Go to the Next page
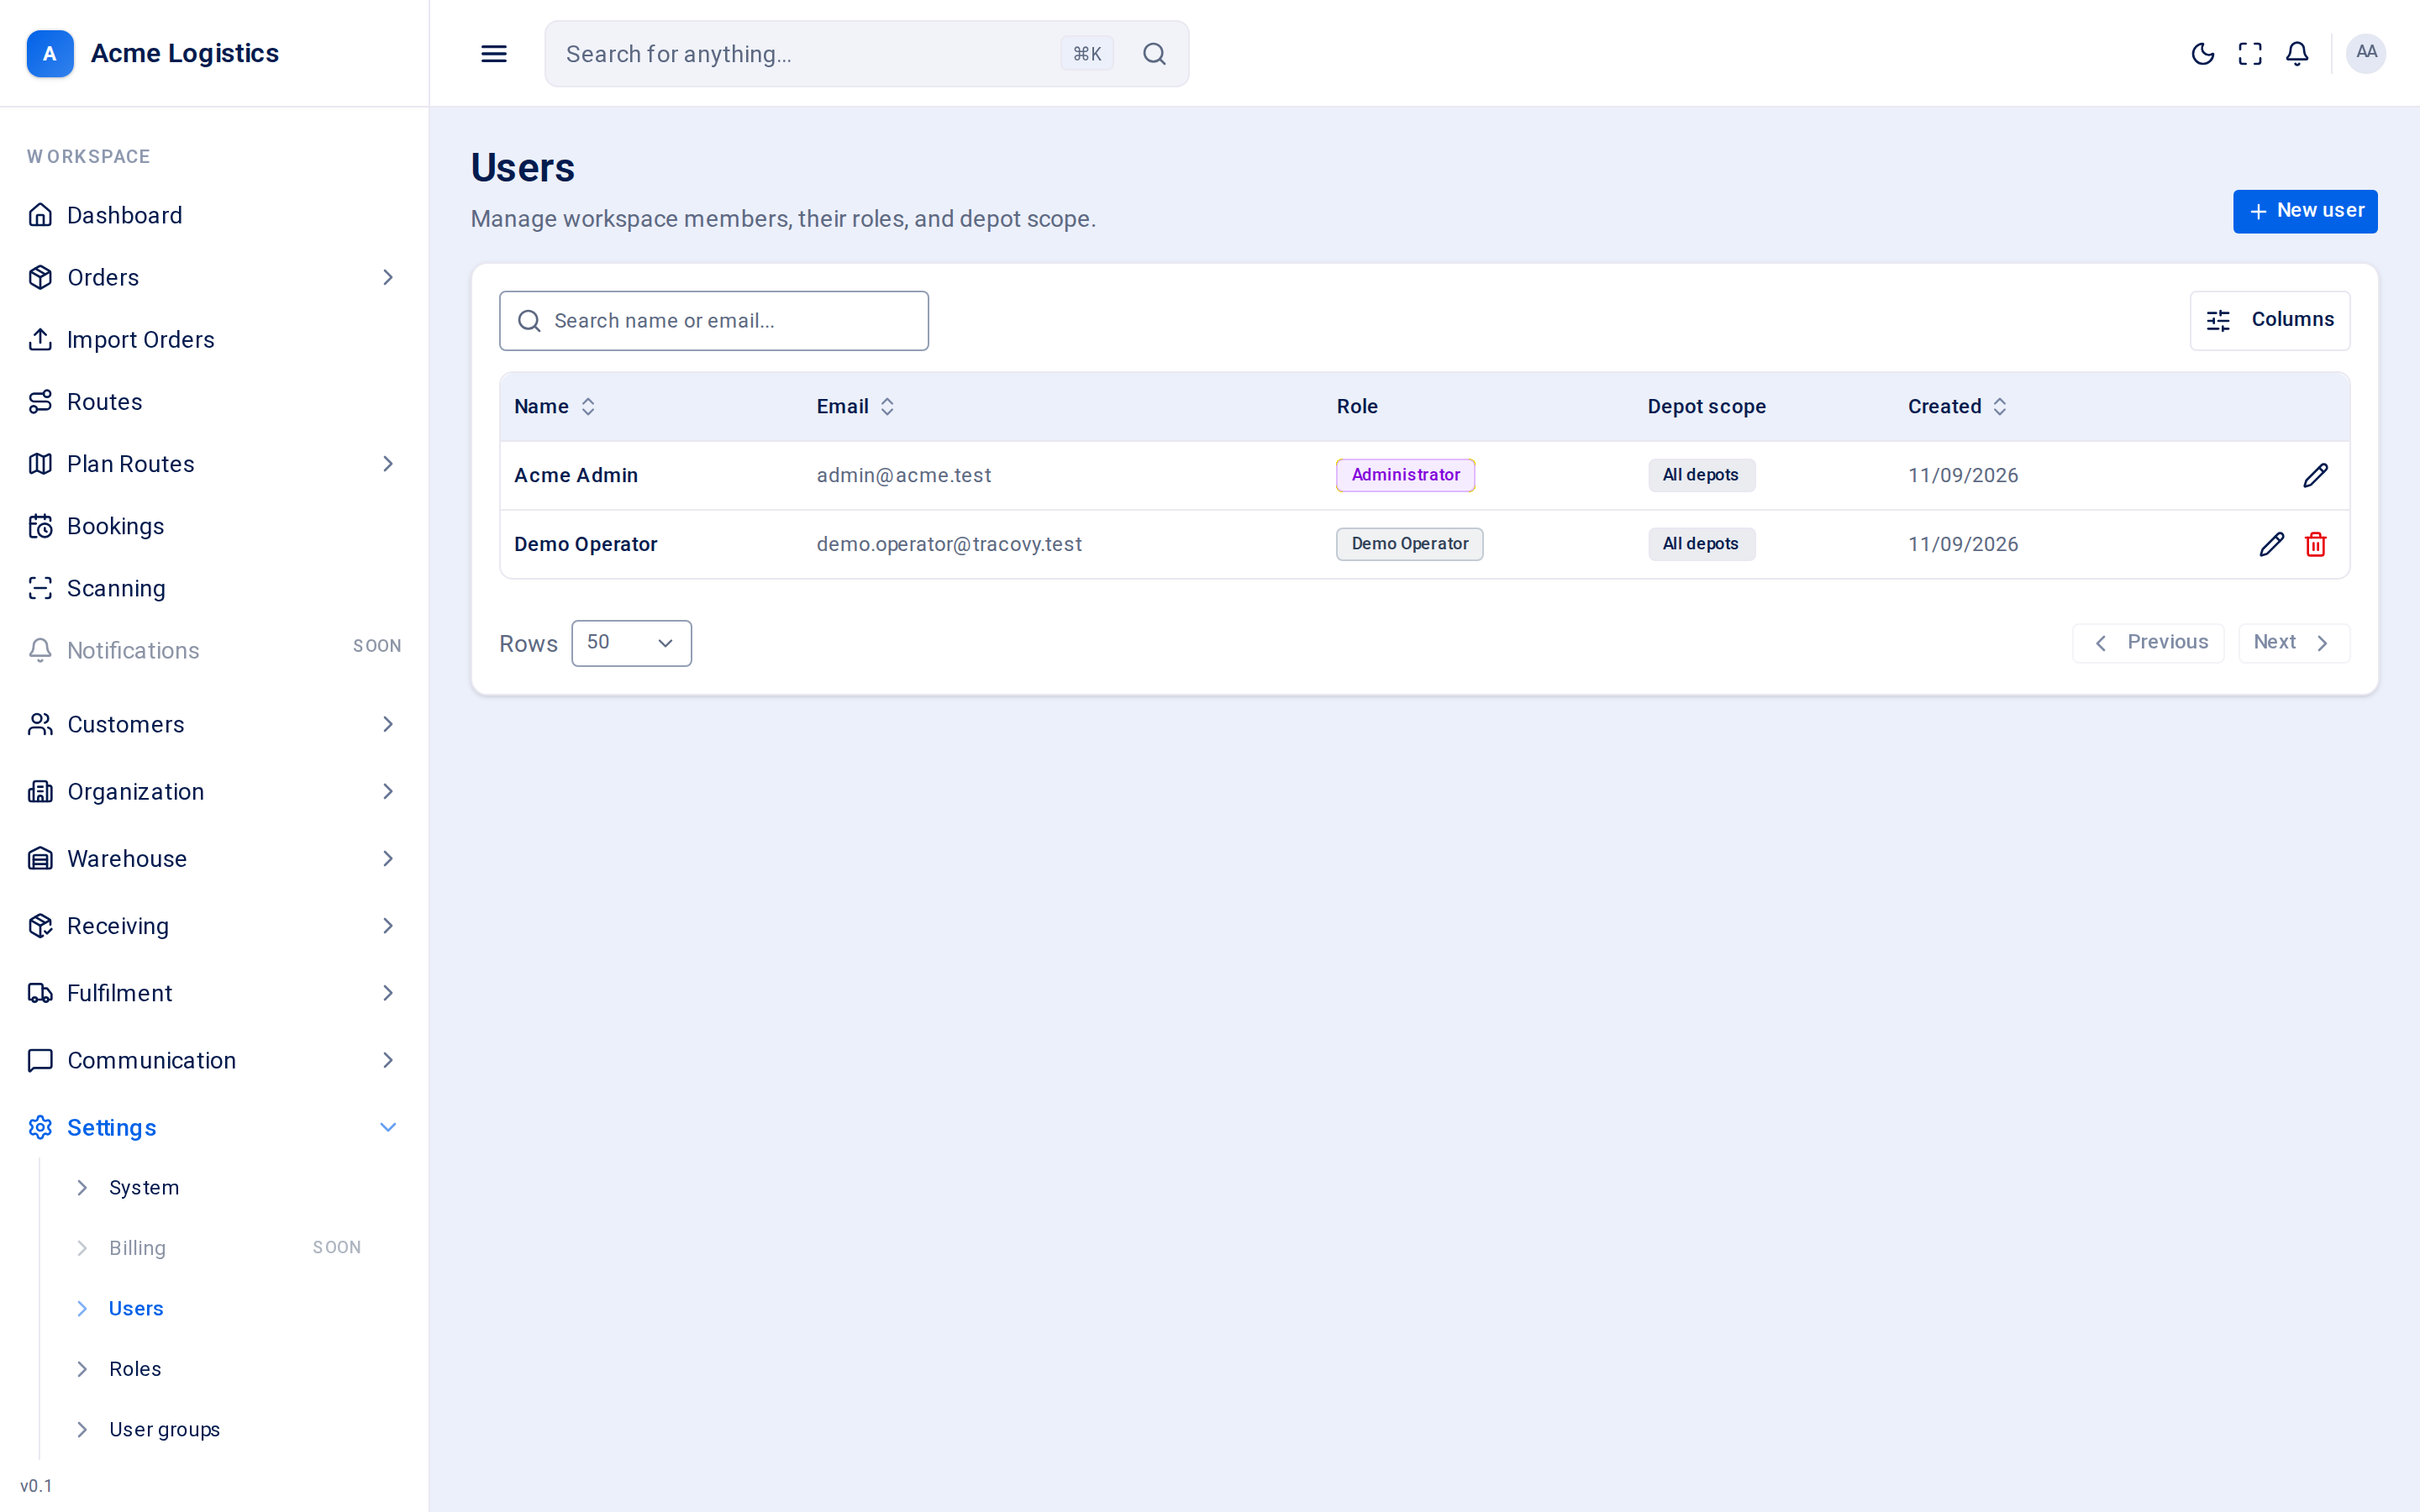The image size is (2420, 1512). tap(2293, 643)
